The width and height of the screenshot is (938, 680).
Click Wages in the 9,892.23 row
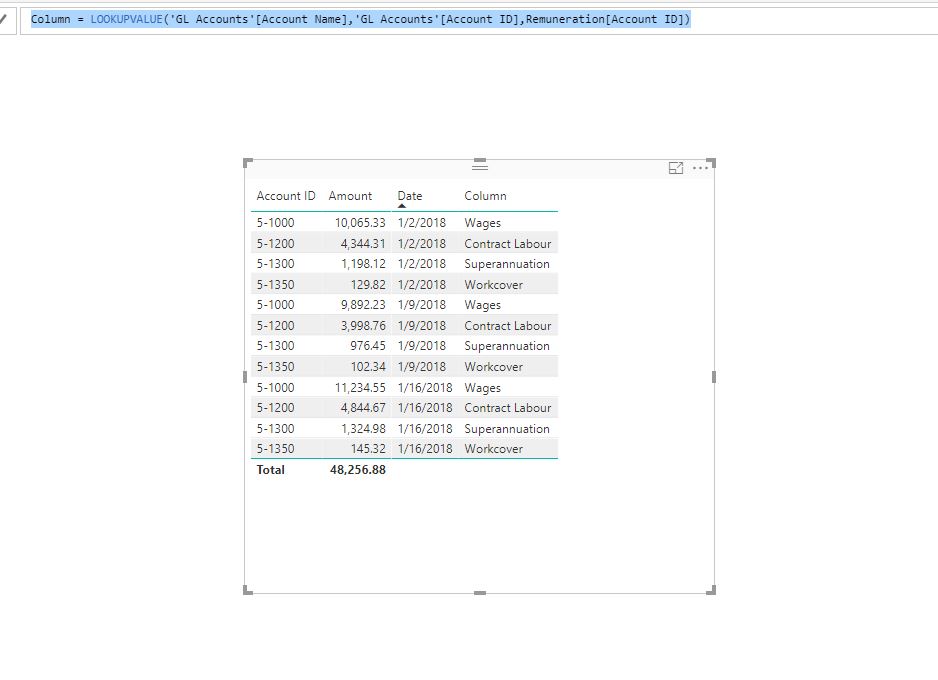coord(482,305)
